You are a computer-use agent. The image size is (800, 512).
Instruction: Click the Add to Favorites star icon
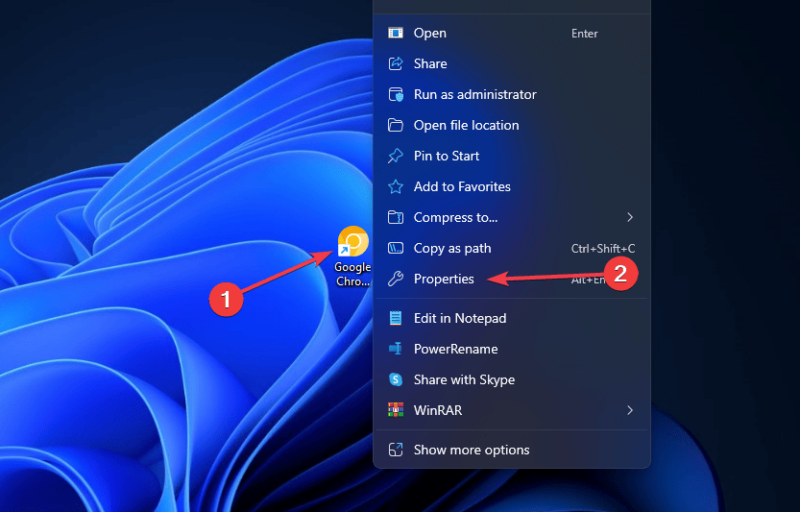click(x=395, y=187)
